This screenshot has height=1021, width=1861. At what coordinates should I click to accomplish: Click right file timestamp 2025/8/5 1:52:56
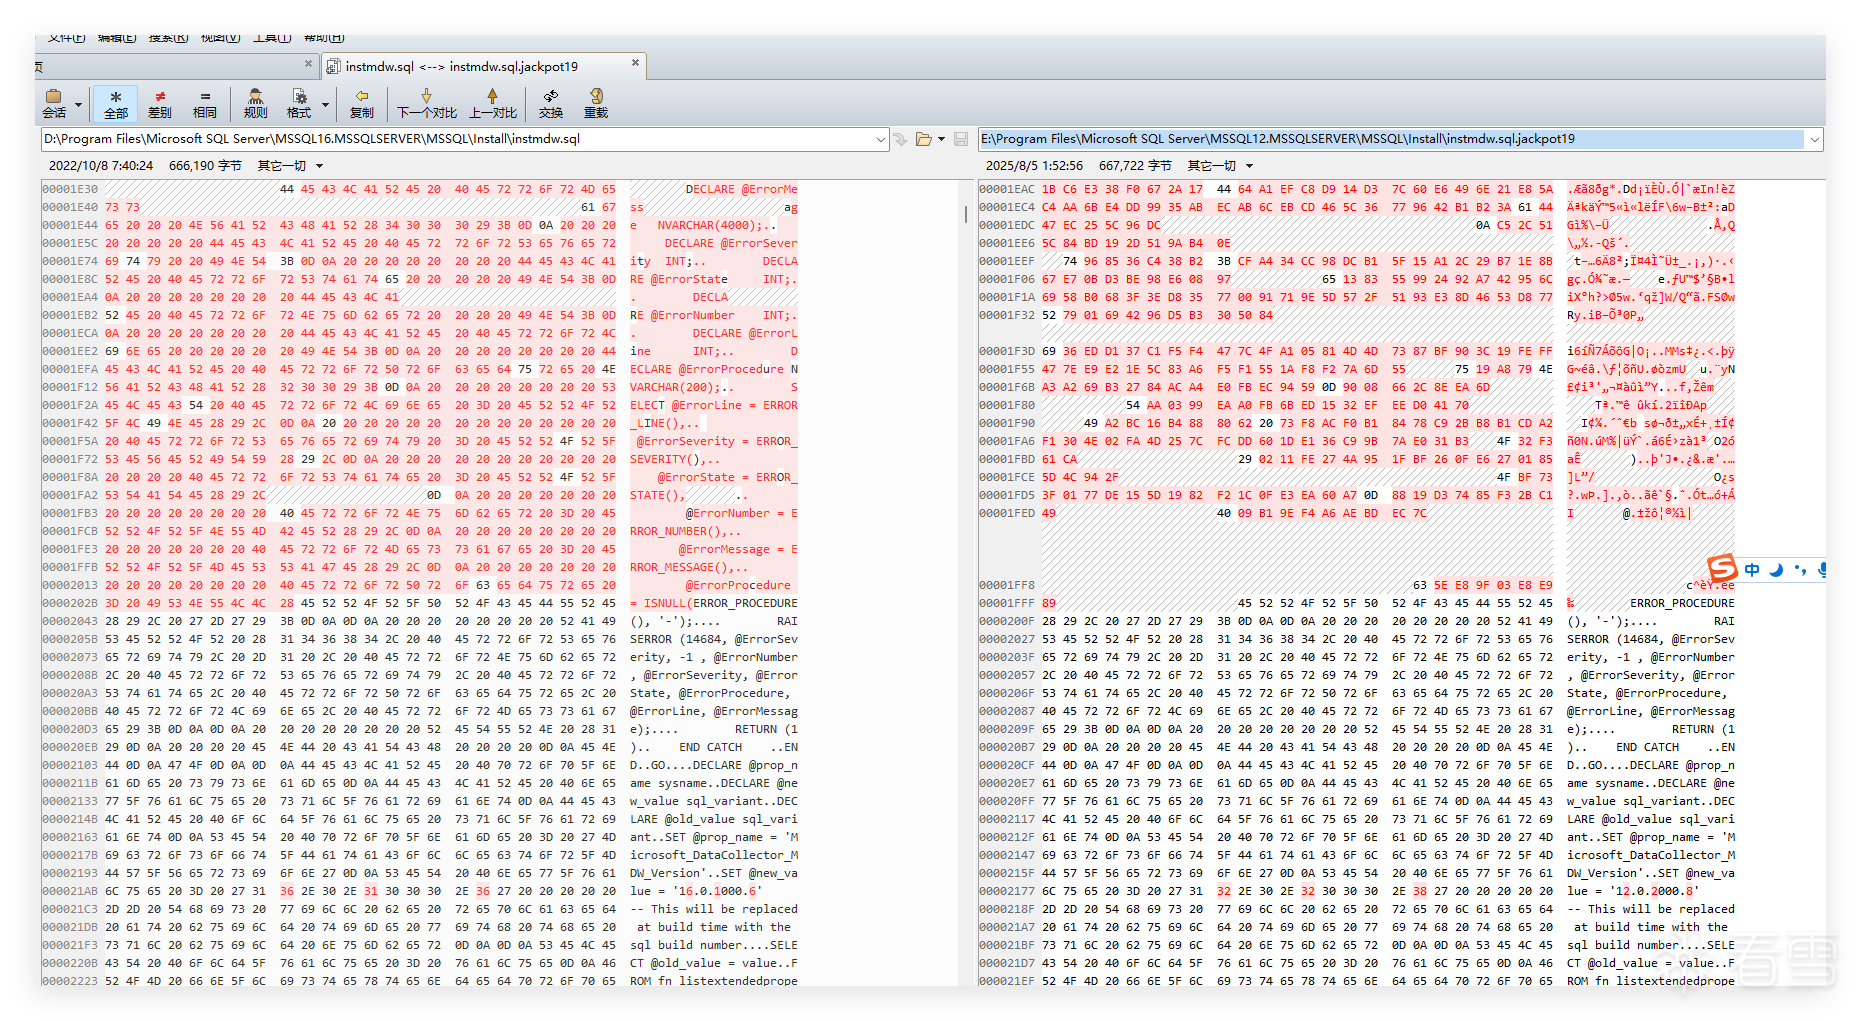pyautogui.click(x=1034, y=166)
